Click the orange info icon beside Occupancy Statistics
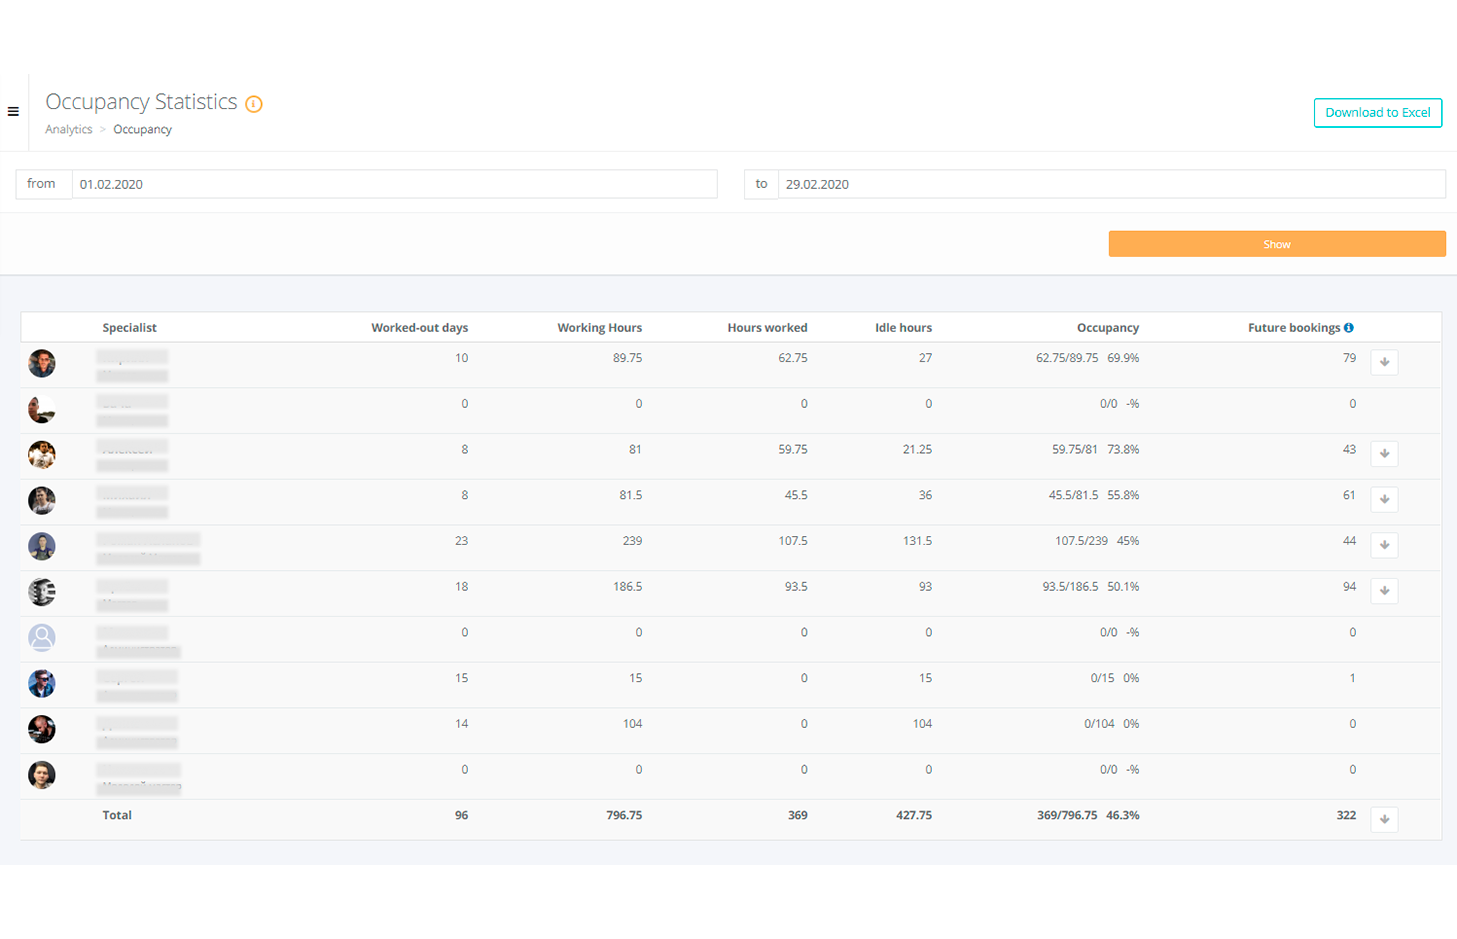 point(254,104)
